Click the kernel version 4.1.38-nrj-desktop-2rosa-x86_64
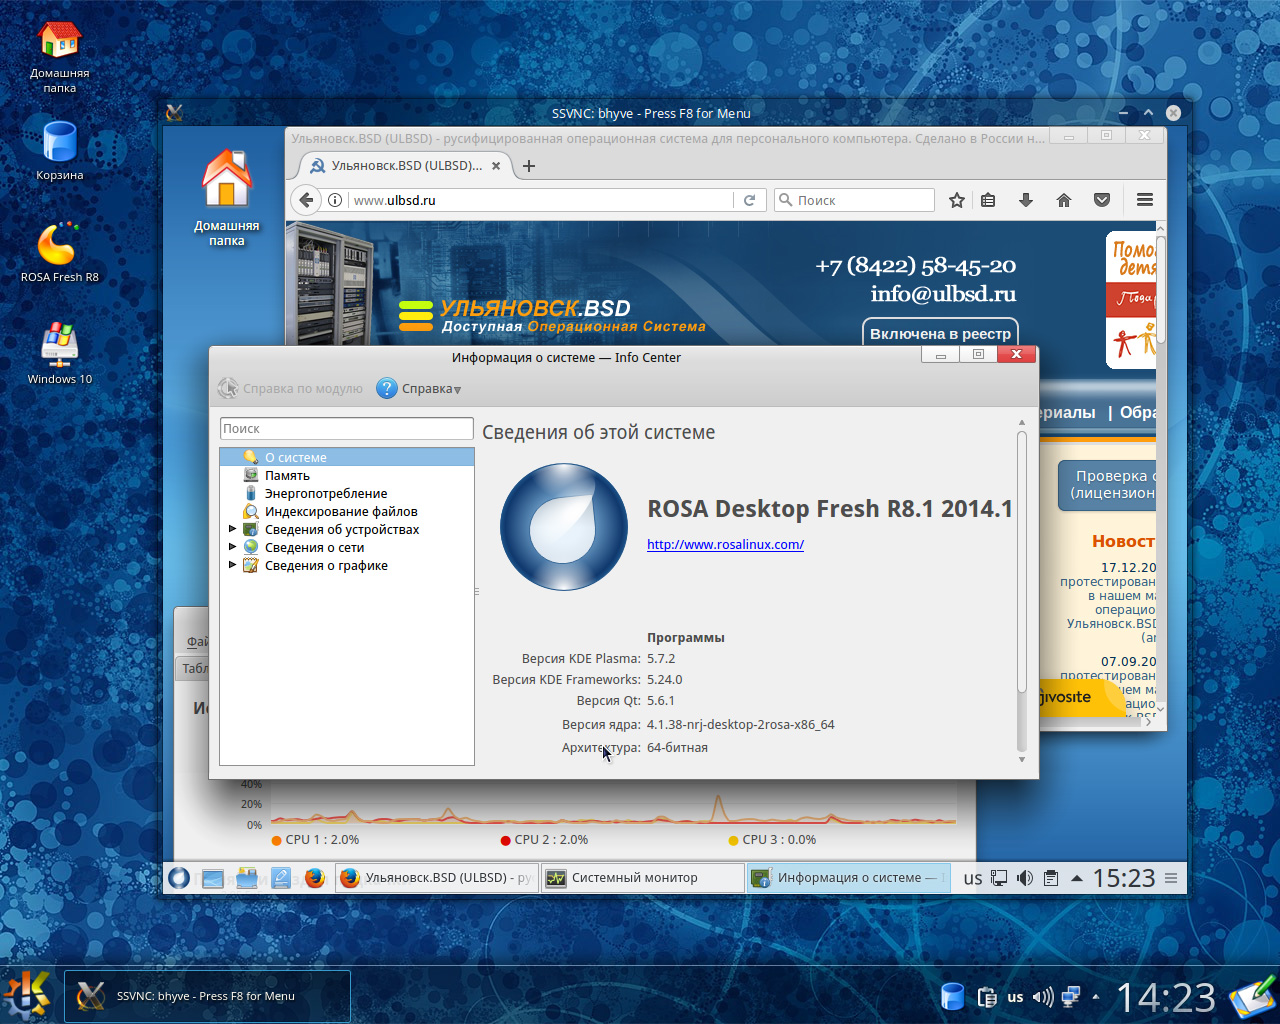This screenshot has width=1280, height=1024. tap(741, 724)
